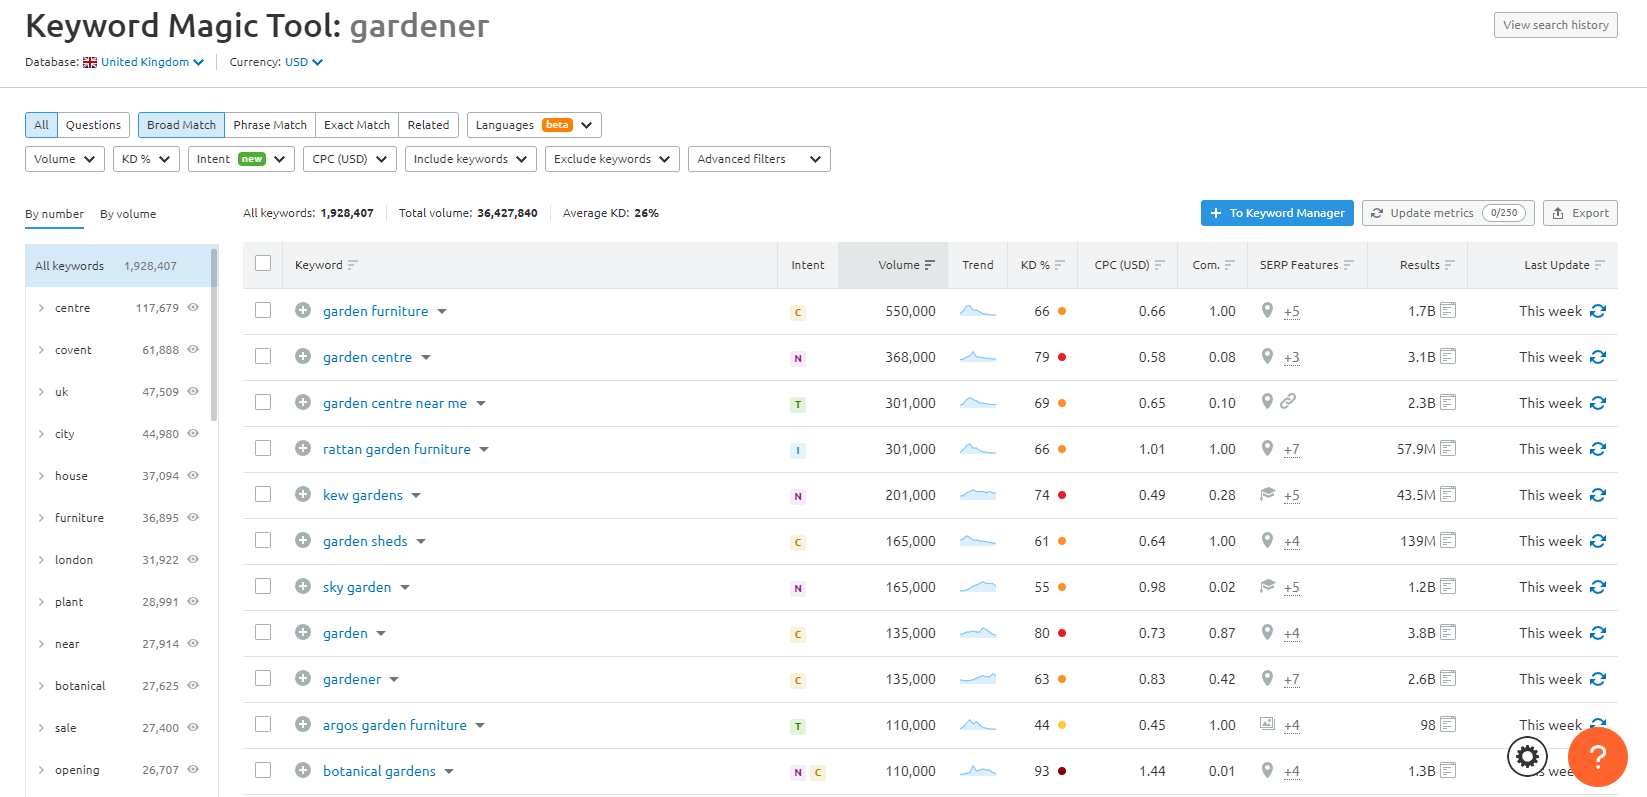The image size is (1647, 797).
Task: Tick checkbox for rattan garden furniture
Action: click(263, 448)
